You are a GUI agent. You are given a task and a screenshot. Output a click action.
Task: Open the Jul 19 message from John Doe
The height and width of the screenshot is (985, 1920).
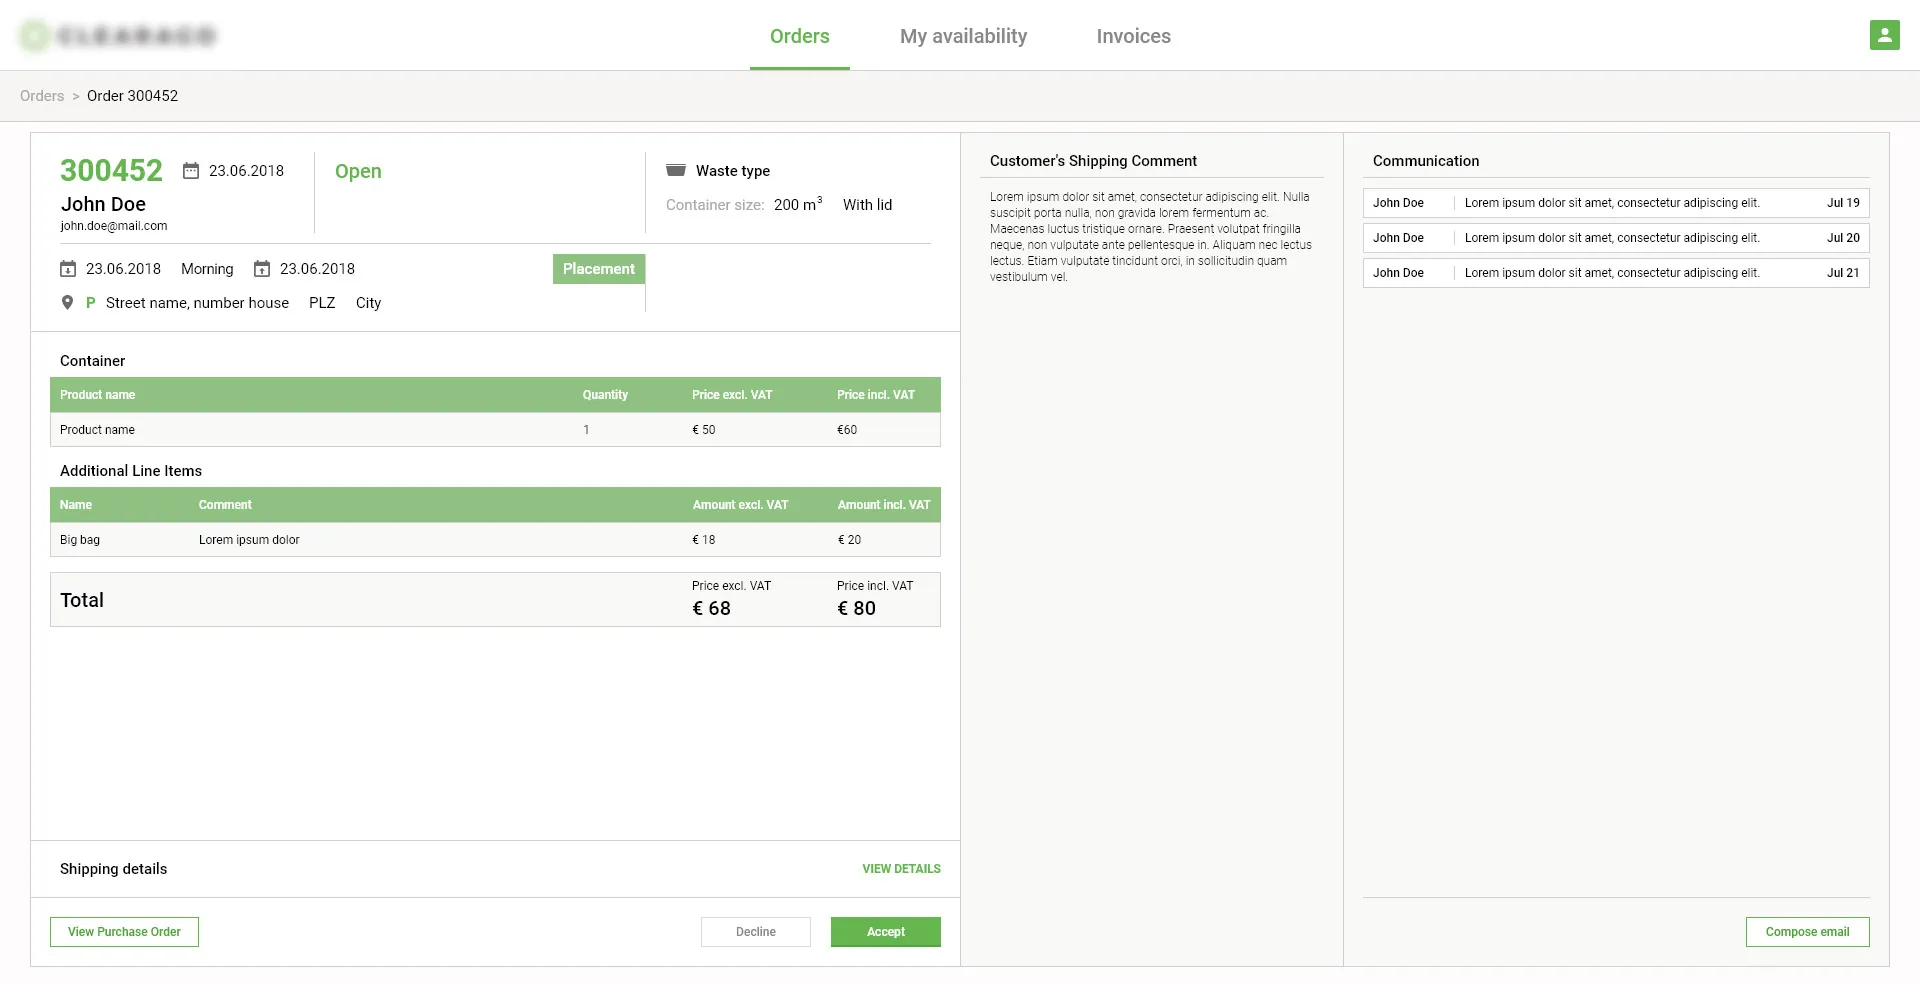pos(1615,203)
